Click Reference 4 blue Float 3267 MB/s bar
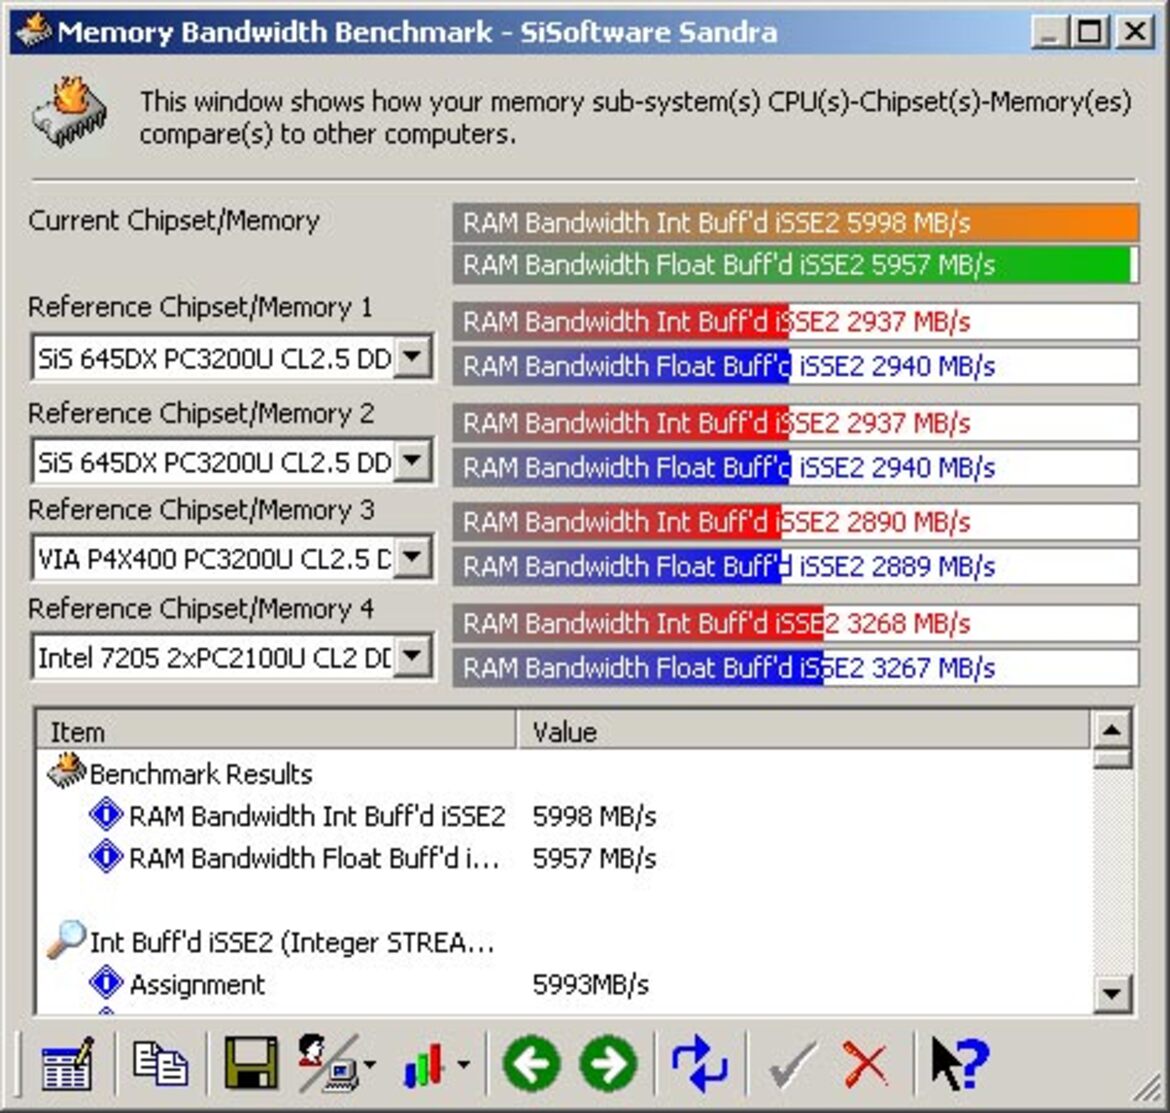 (795, 668)
